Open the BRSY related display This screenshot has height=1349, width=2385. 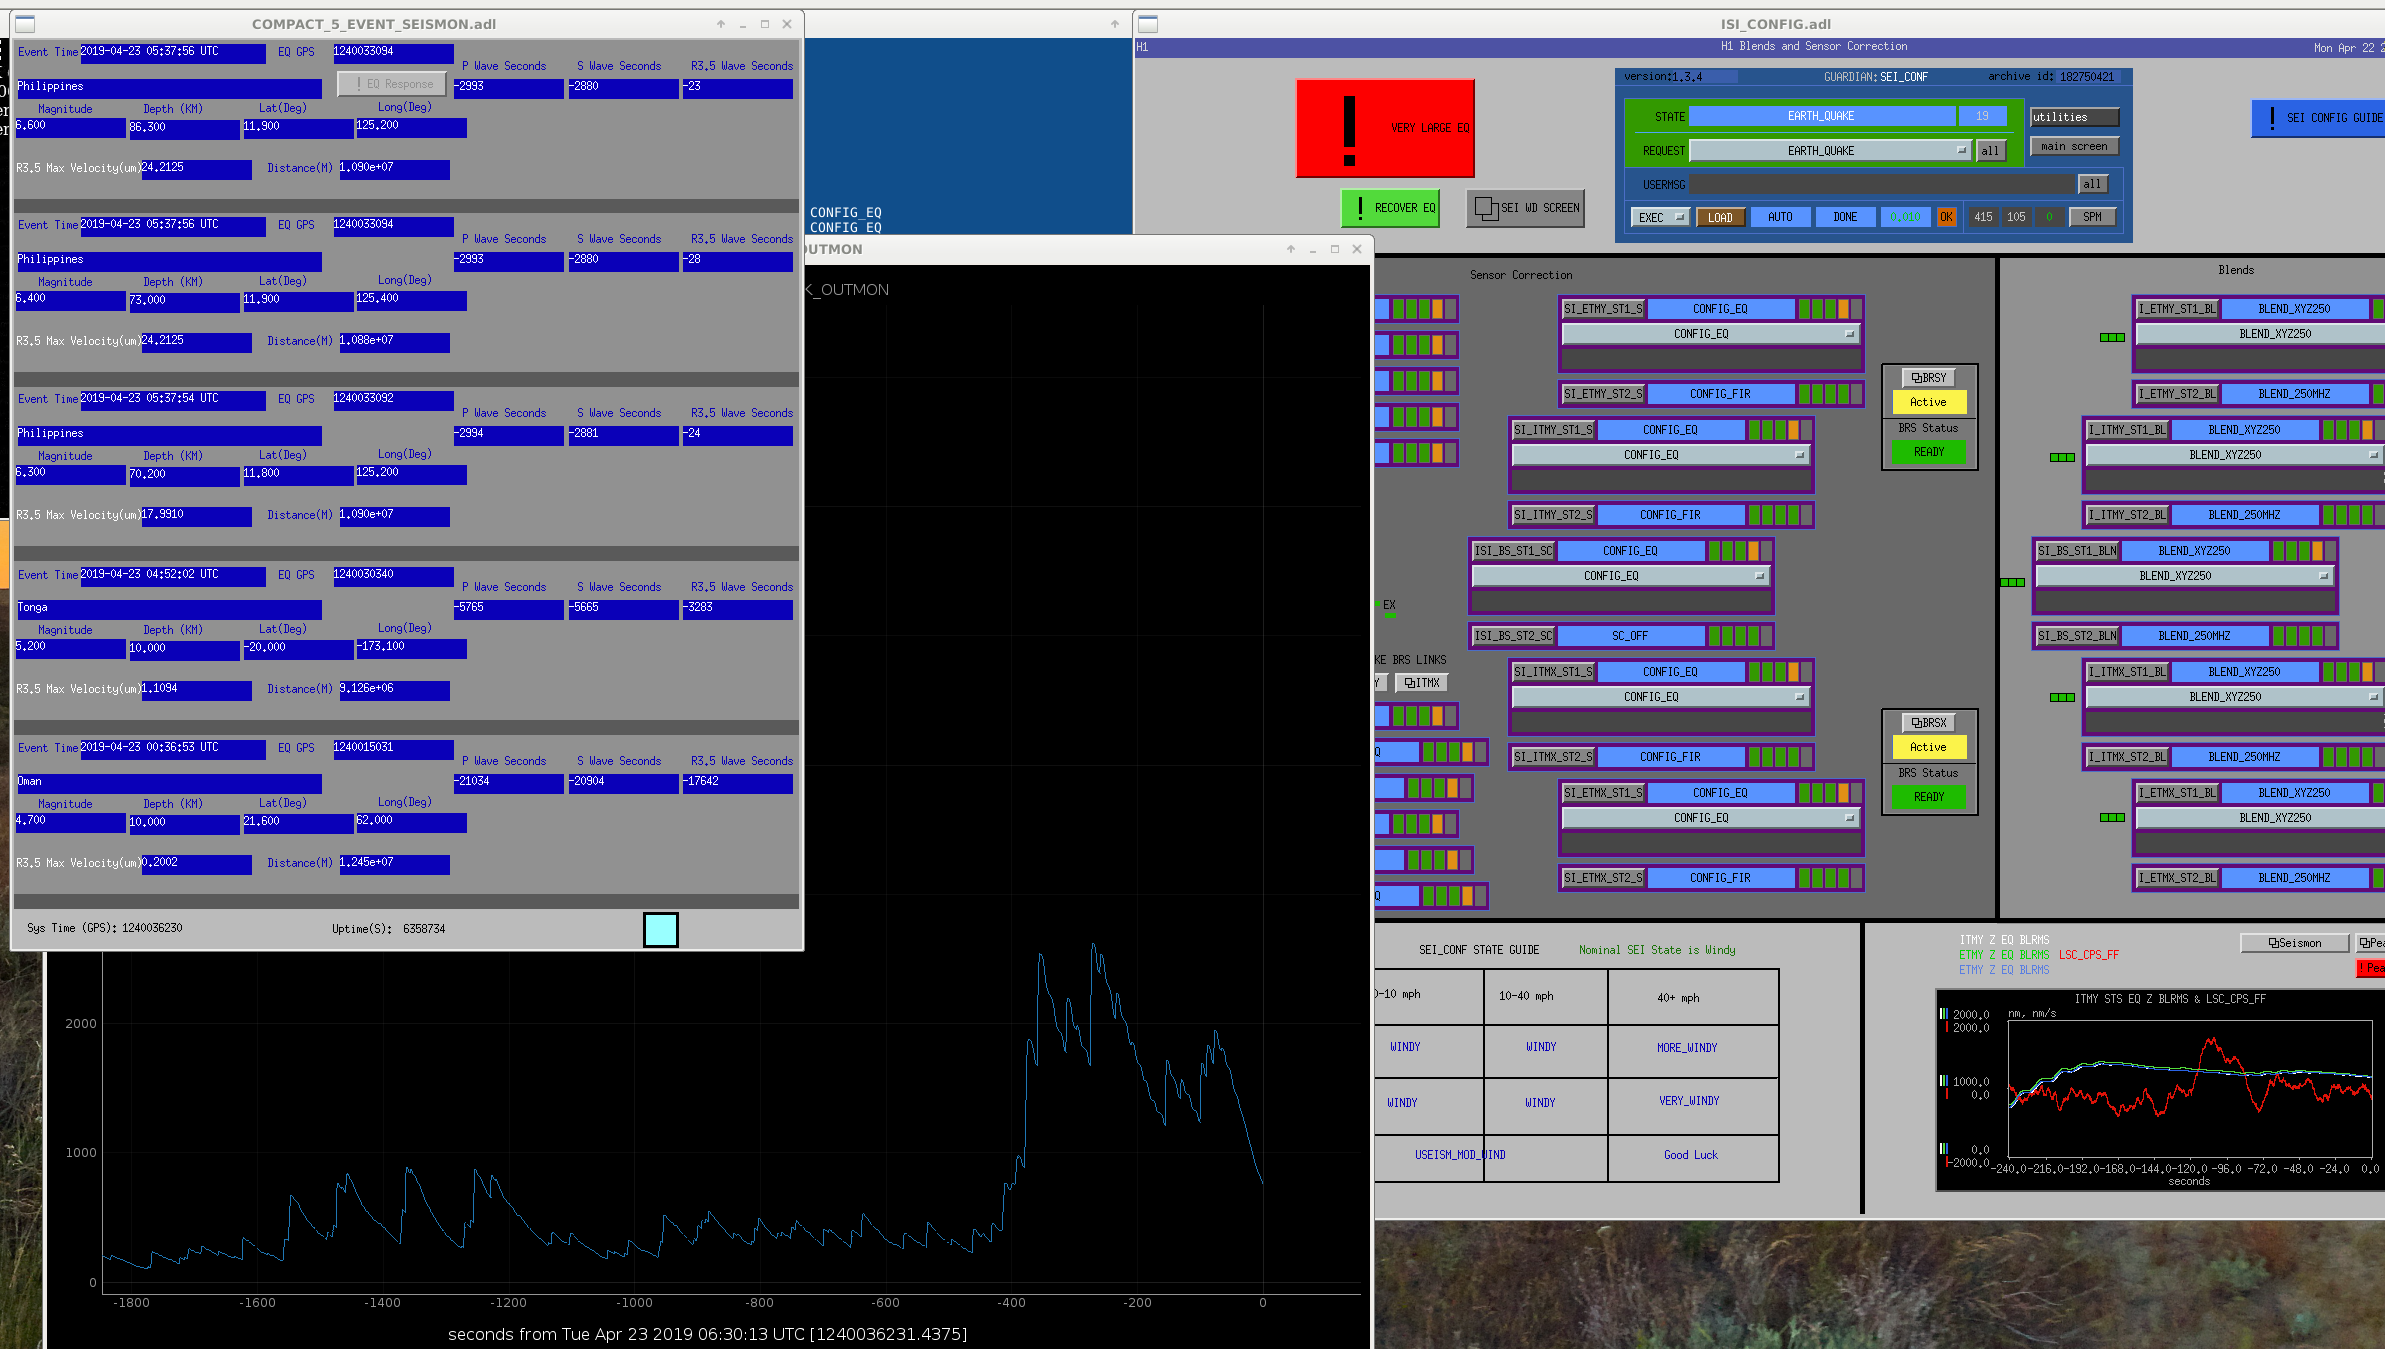(x=1929, y=378)
